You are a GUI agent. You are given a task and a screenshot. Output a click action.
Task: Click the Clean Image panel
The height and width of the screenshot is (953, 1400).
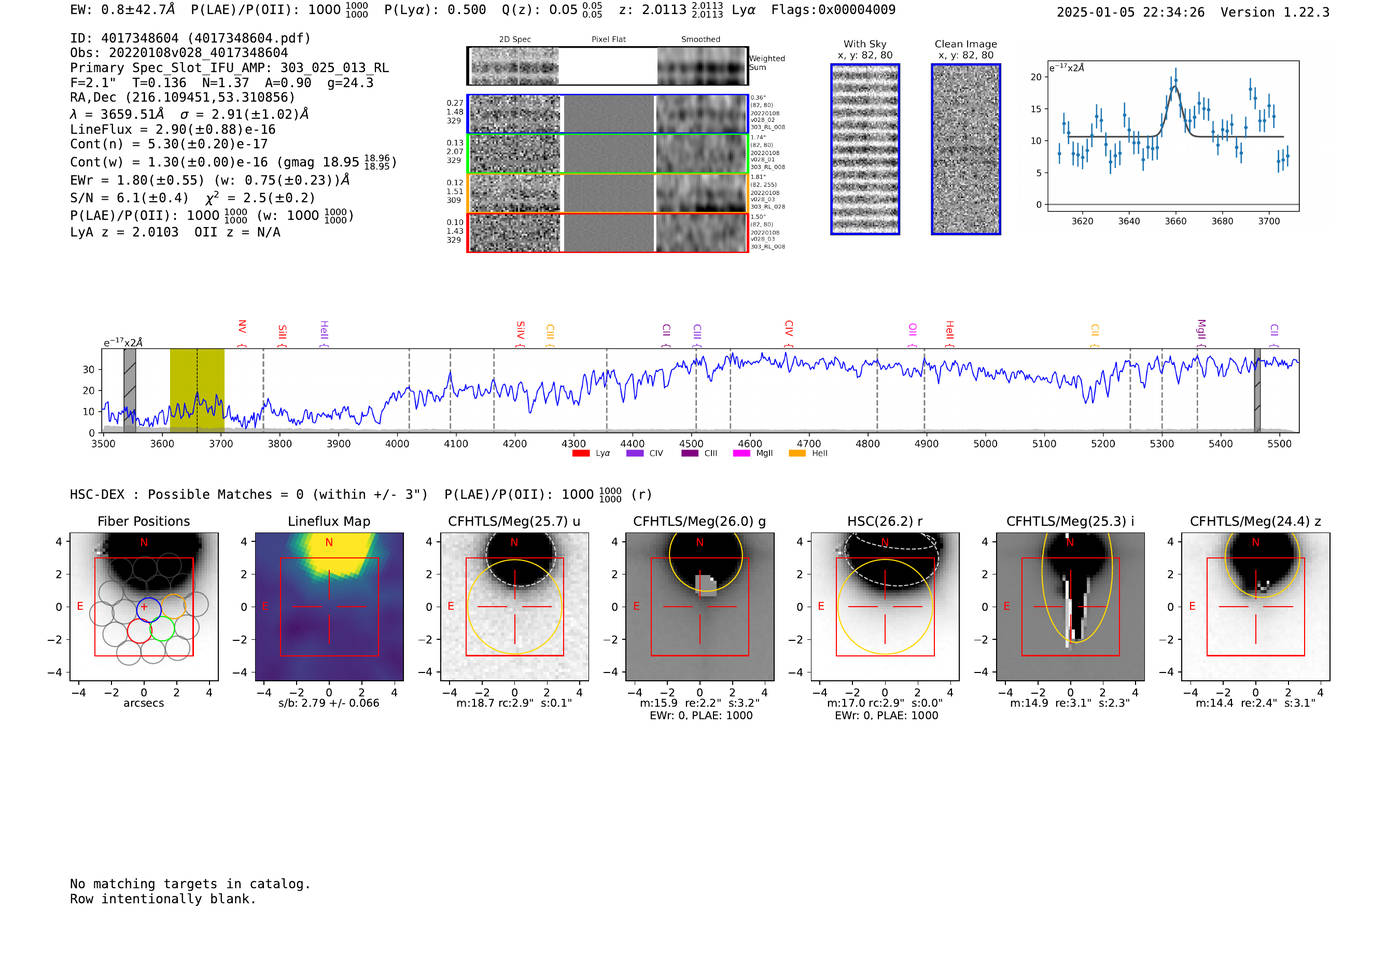click(966, 149)
